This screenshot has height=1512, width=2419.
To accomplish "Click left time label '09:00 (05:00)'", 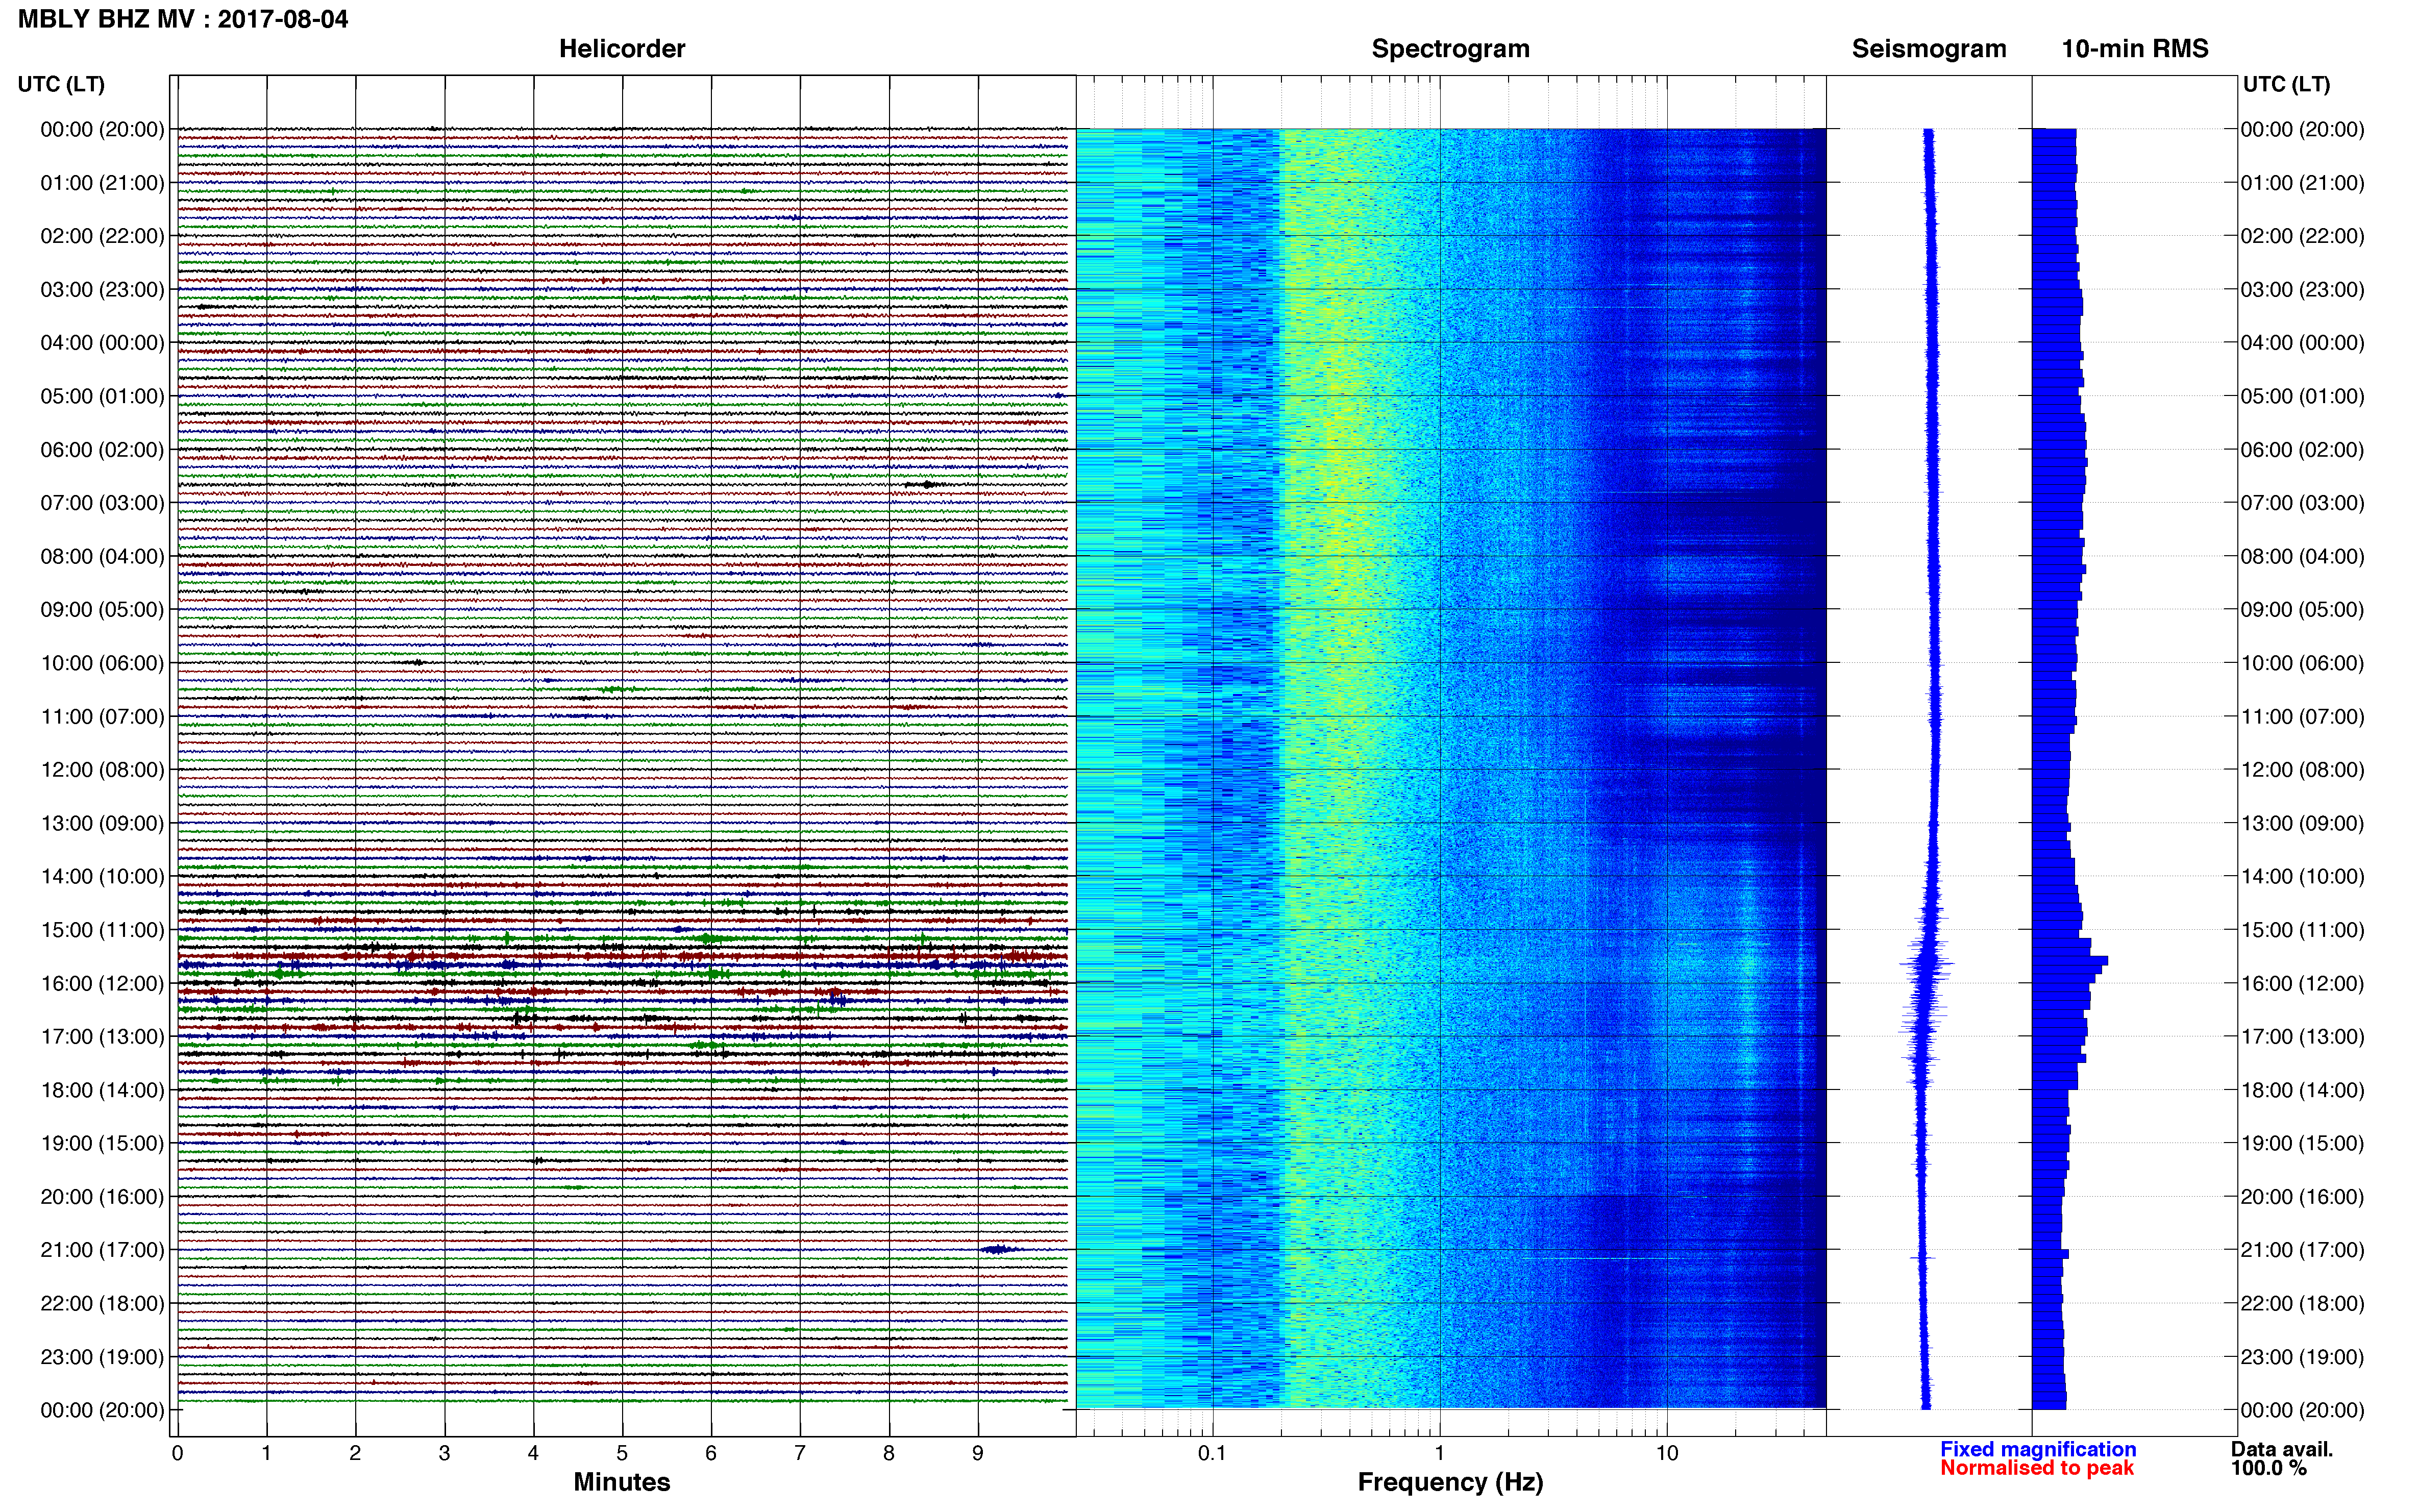I will click(102, 609).
